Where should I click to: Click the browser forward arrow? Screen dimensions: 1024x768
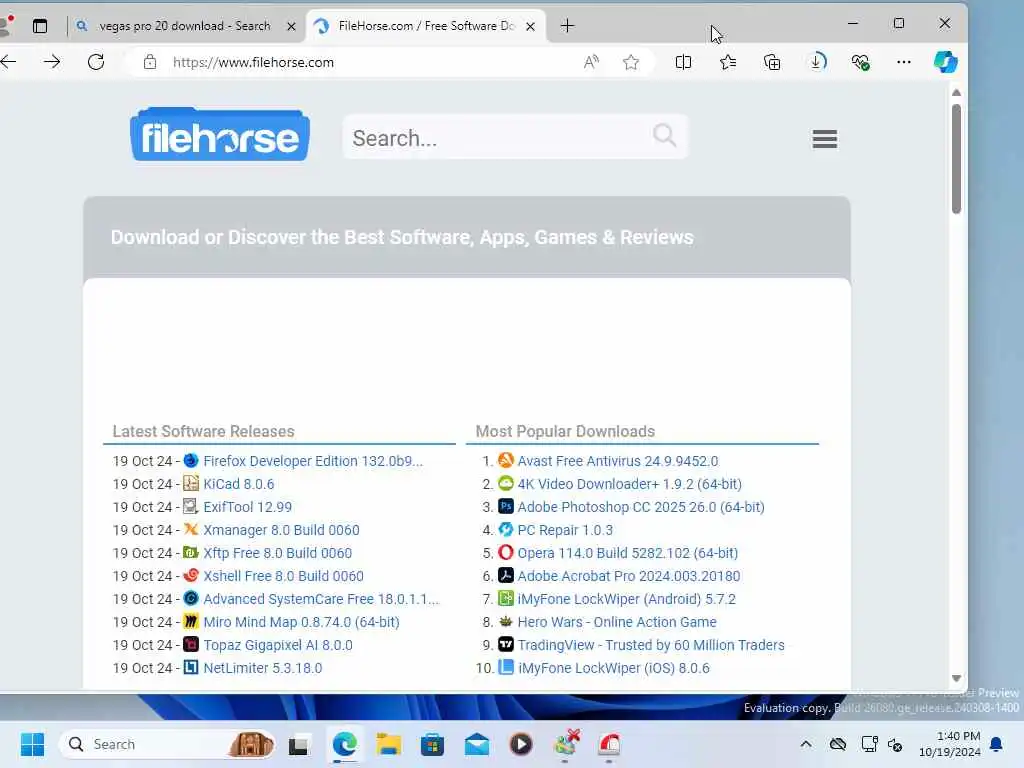click(x=52, y=62)
